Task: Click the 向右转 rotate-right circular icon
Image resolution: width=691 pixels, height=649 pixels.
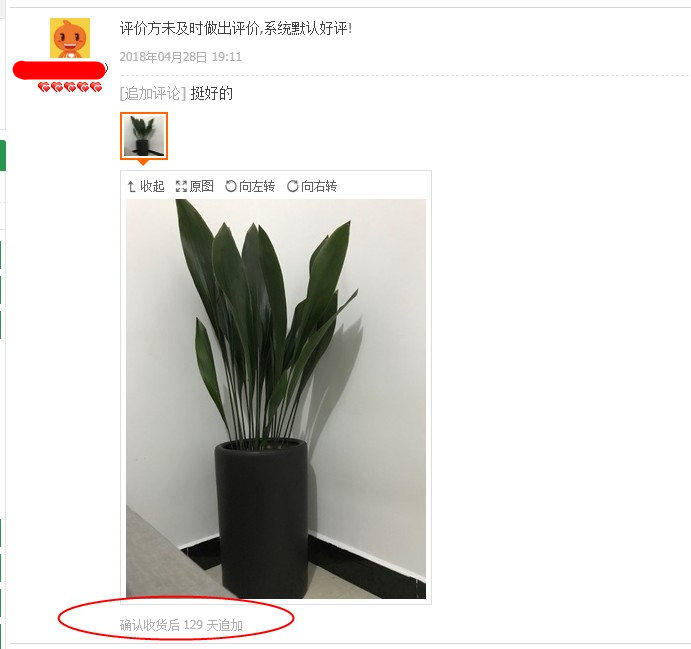Action: pos(293,186)
